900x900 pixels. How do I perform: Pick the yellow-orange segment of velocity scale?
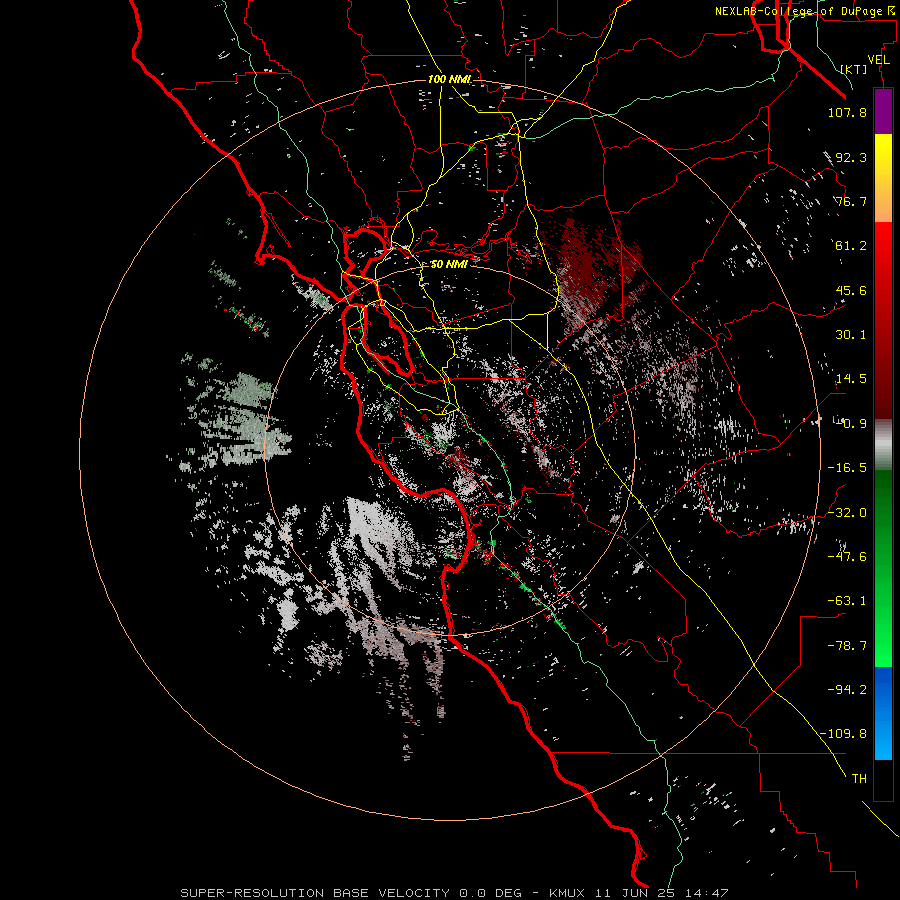tap(883, 178)
